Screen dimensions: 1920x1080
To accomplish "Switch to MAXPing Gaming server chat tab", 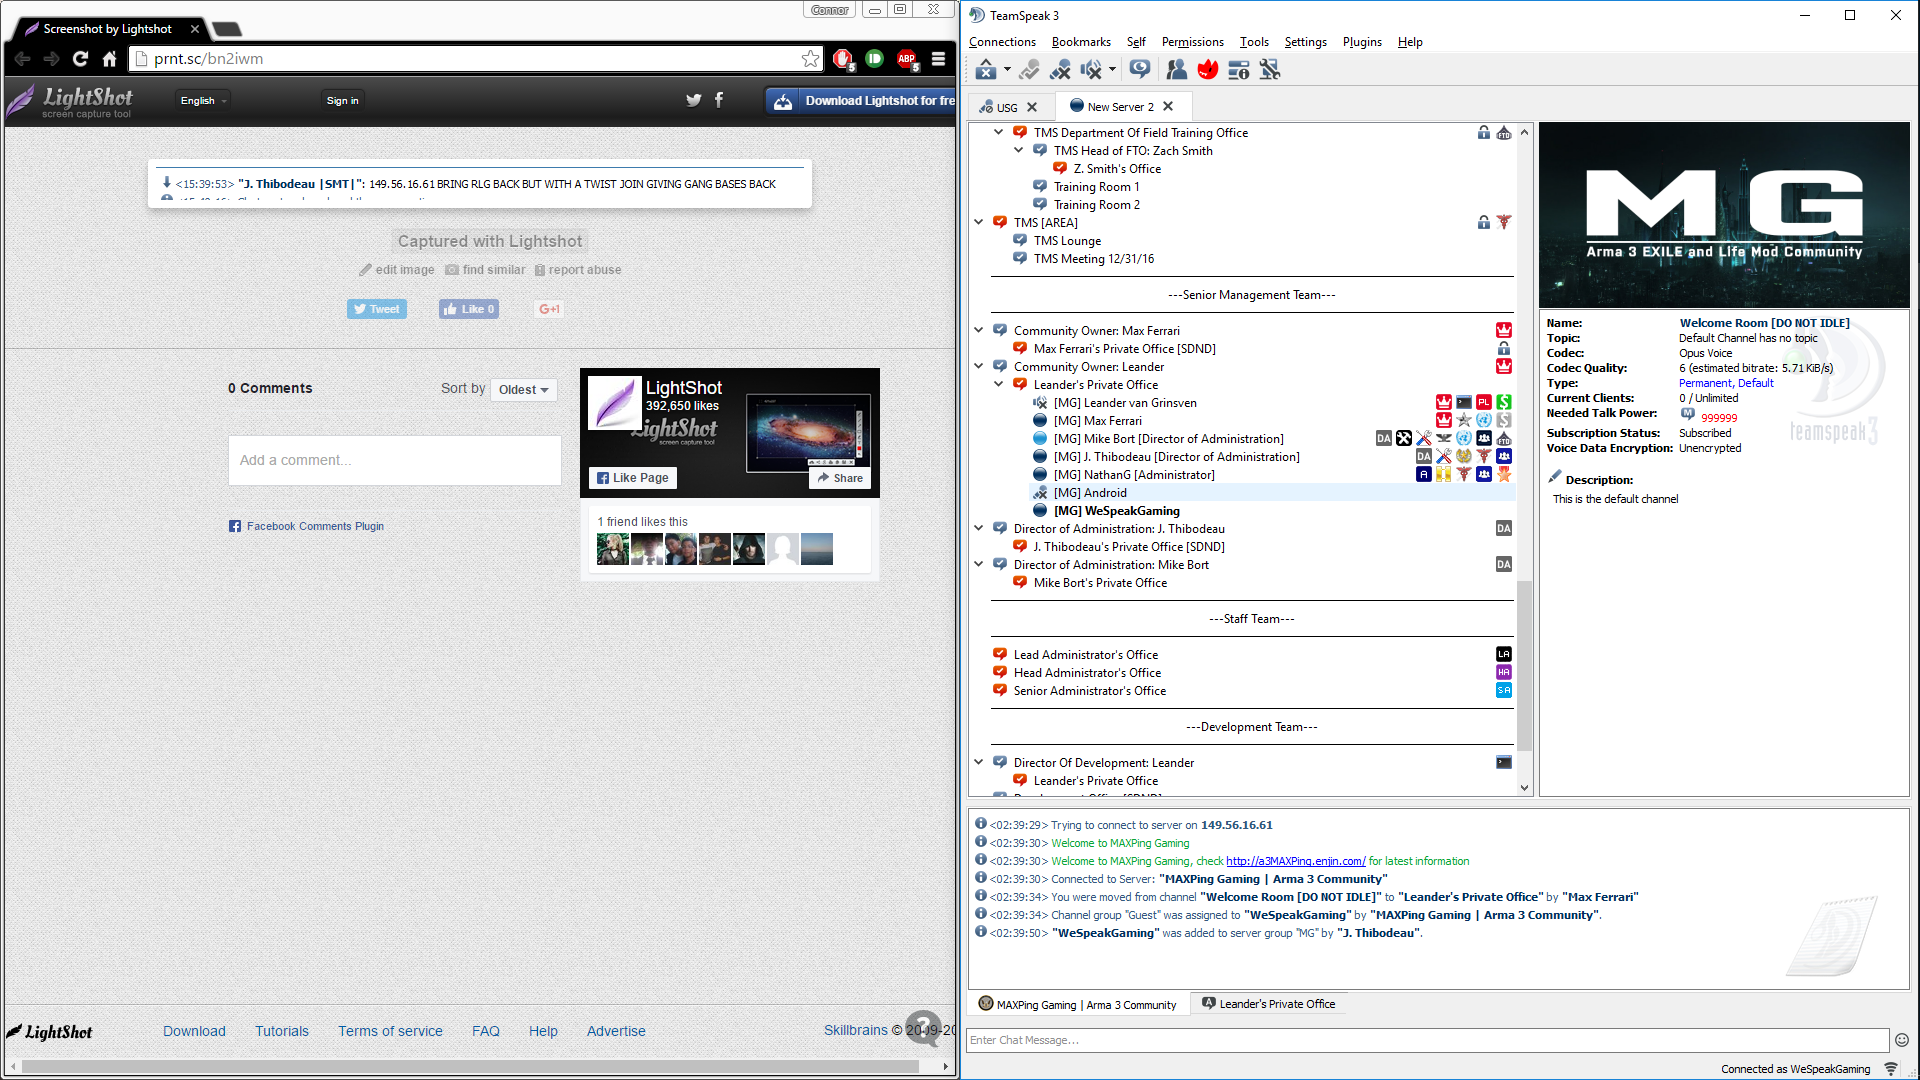I will click(x=1078, y=1005).
